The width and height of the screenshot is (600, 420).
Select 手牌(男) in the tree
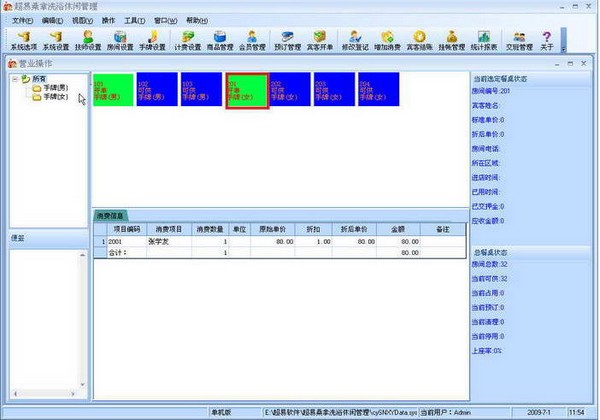[55, 88]
